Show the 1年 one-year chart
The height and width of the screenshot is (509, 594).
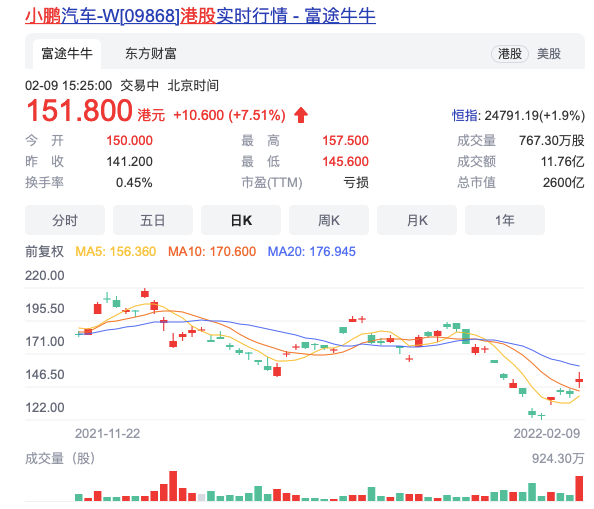505,220
